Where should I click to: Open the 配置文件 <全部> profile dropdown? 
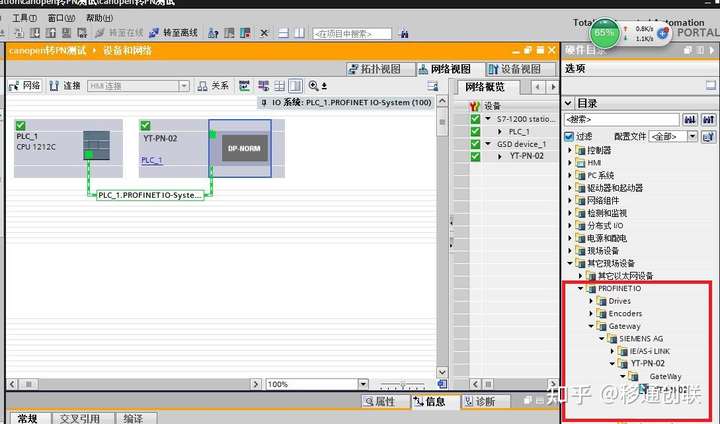coord(692,136)
